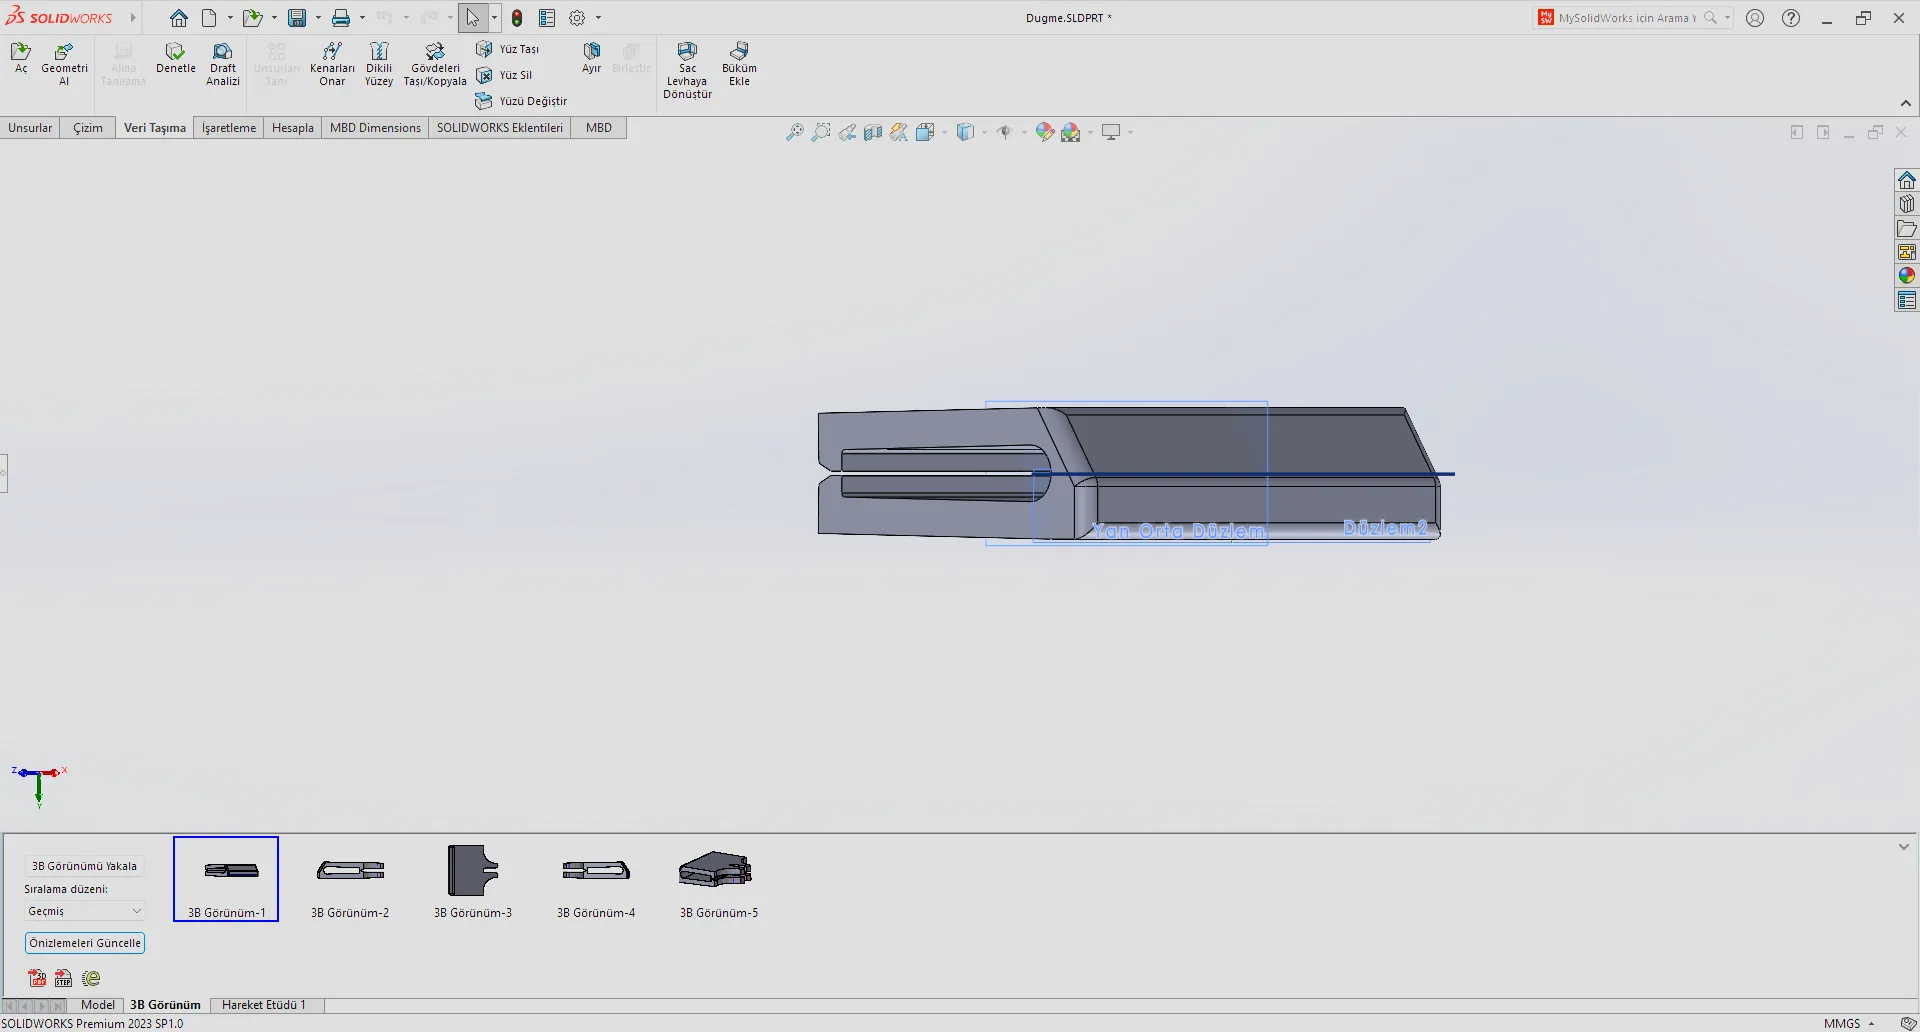Click the Düzlem2 plane label in viewport
Viewport: 1920px width, 1032px height.
(x=1385, y=527)
